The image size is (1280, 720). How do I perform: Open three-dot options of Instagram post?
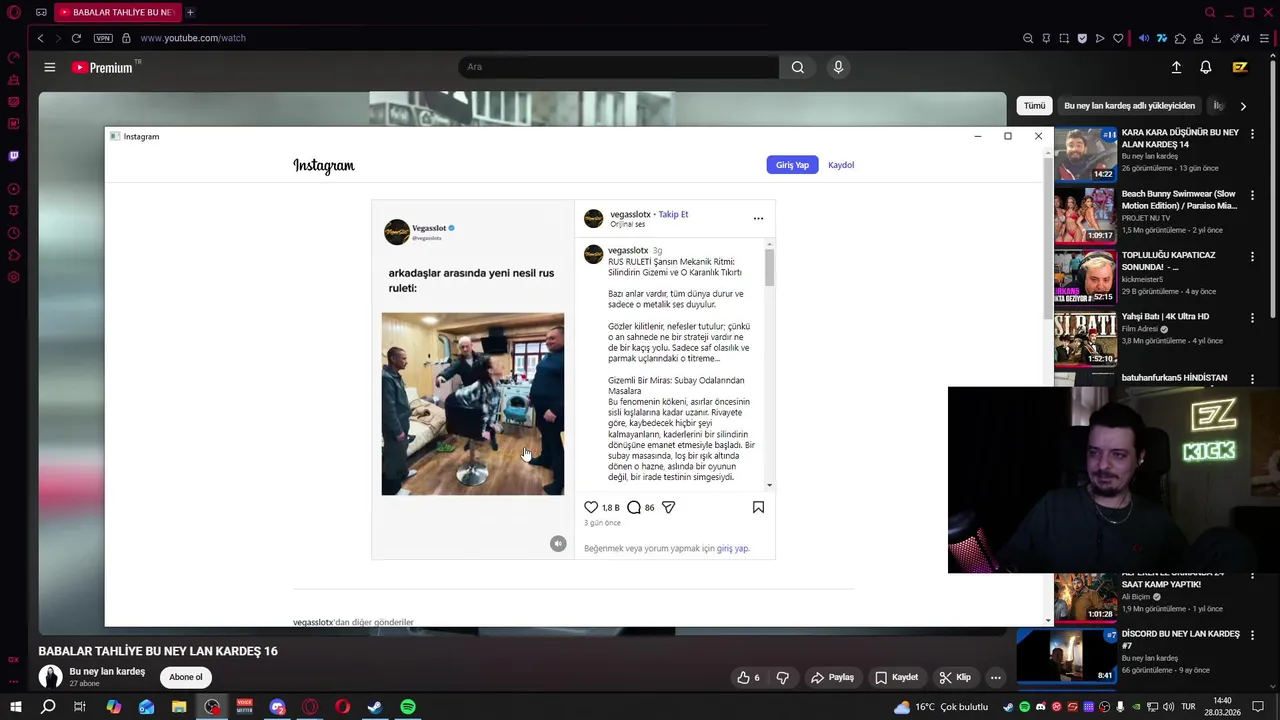758,218
